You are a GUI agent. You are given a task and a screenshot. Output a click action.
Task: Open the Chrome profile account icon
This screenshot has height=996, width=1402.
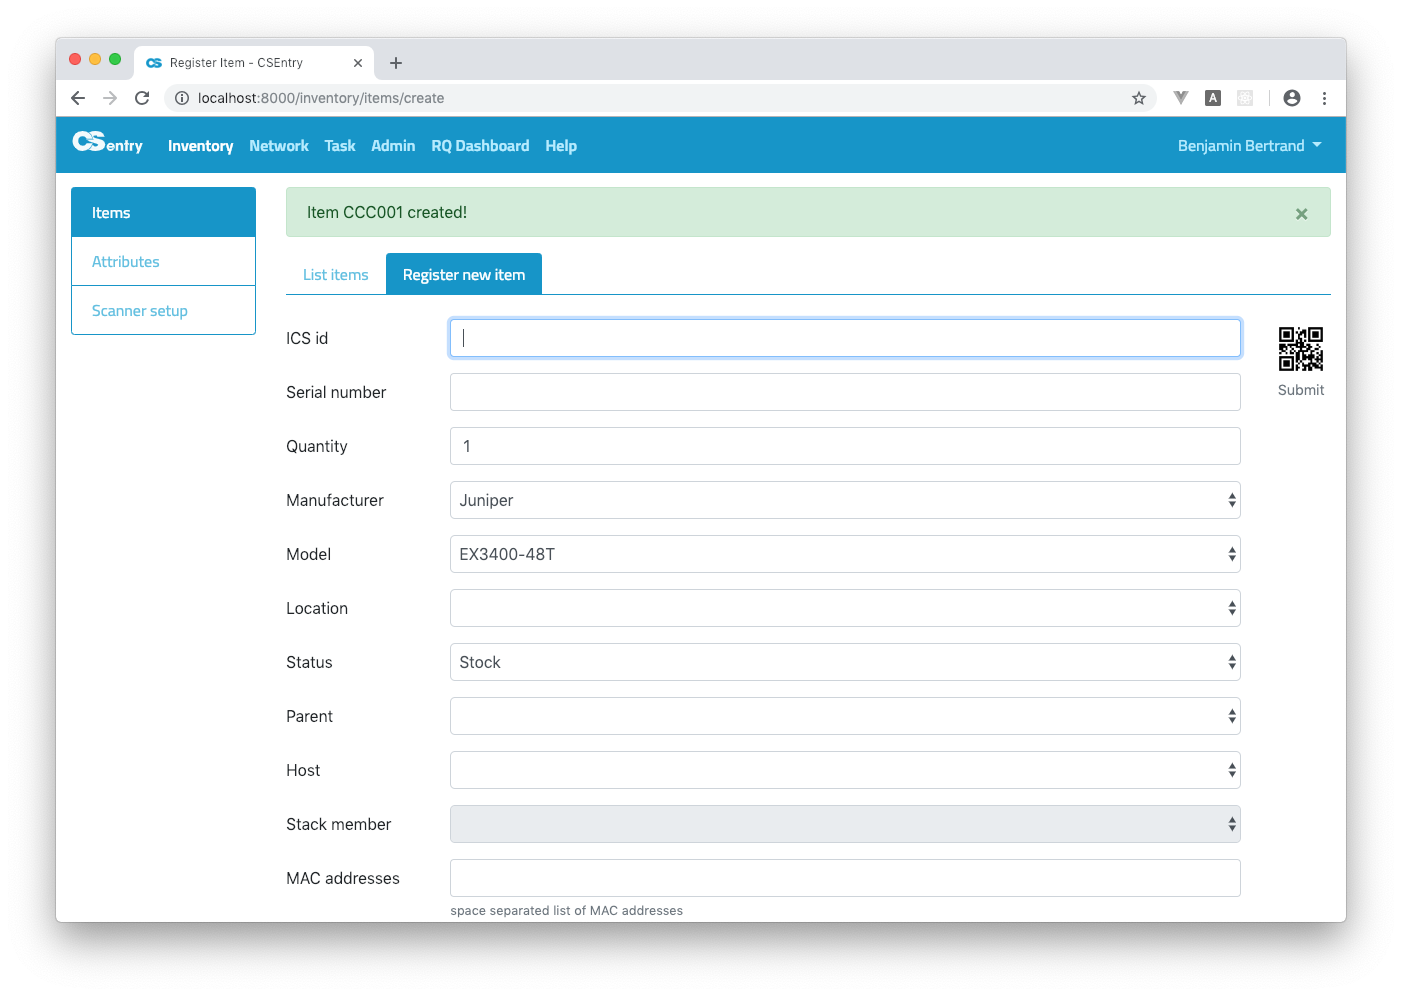point(1291,98)
